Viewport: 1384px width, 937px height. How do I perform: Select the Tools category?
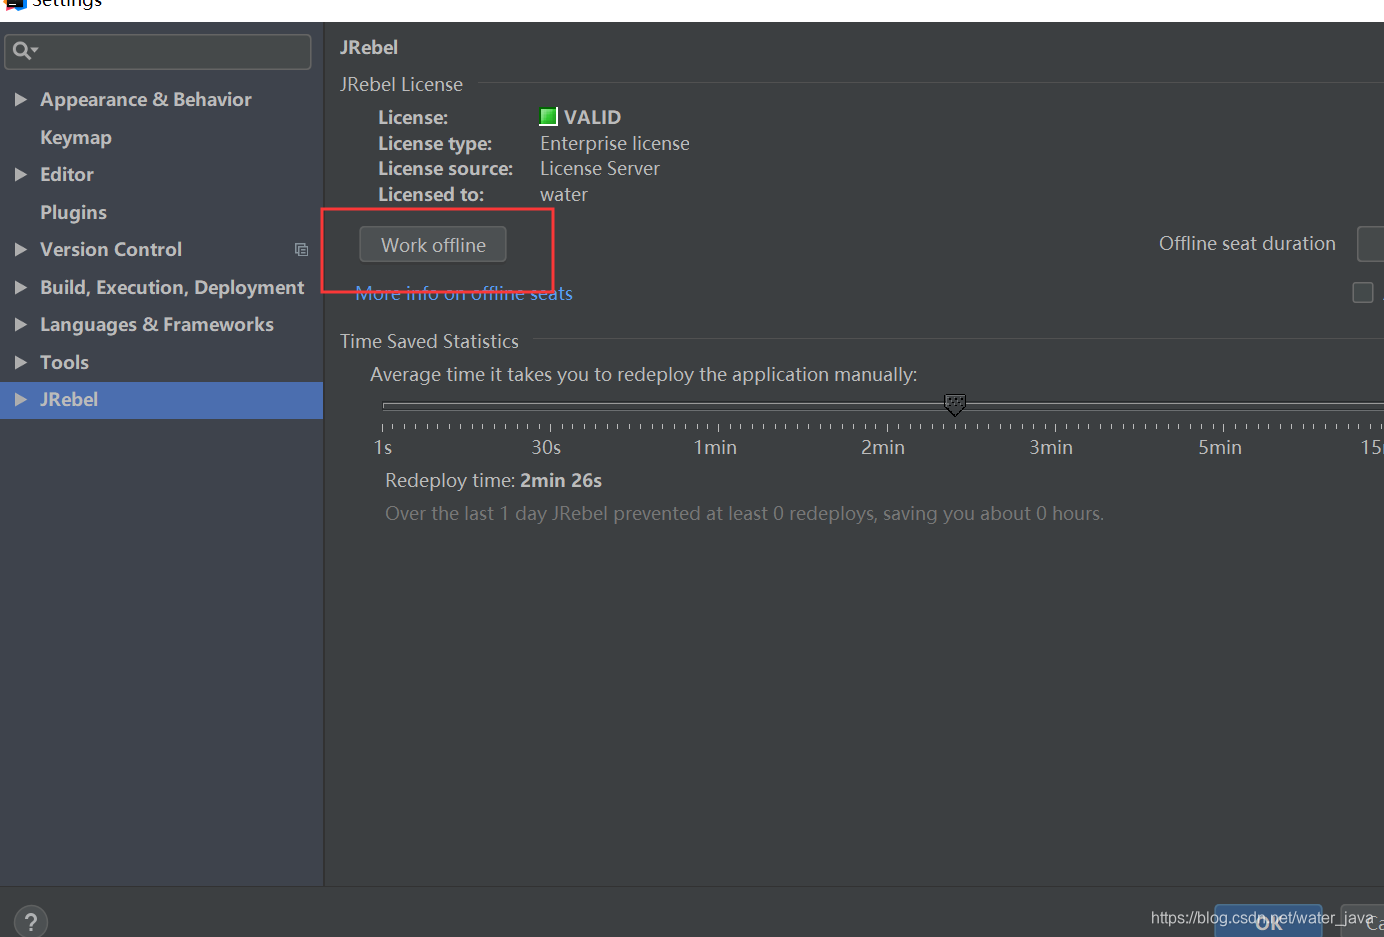64,362
